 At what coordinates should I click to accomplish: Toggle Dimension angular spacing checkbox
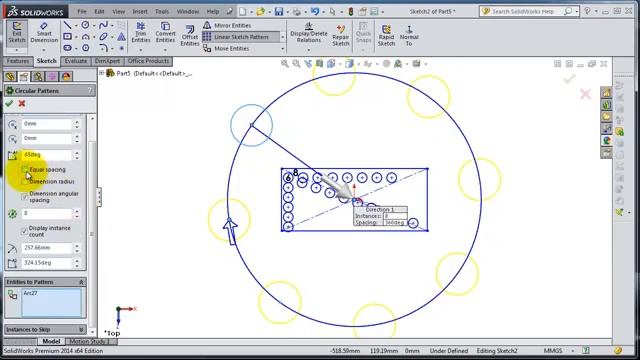click(24, 196)
